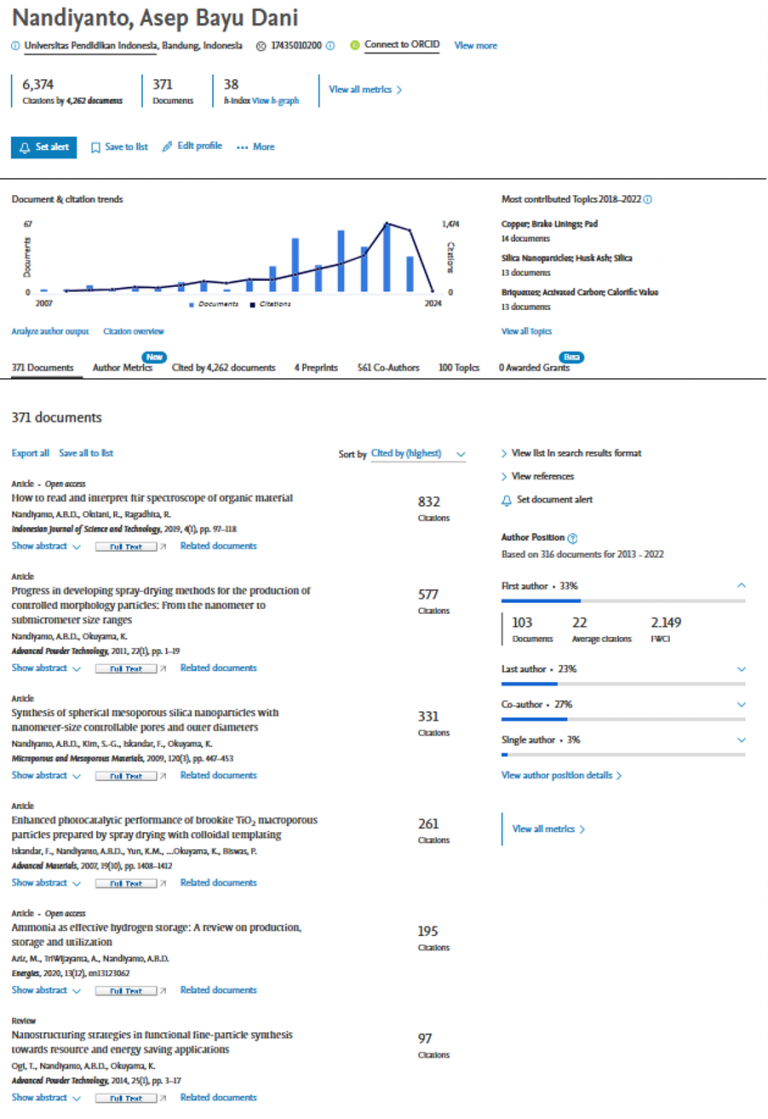Click the Export all link
The height and width of the screenshot is (1119, 768).
click(30, 453)
